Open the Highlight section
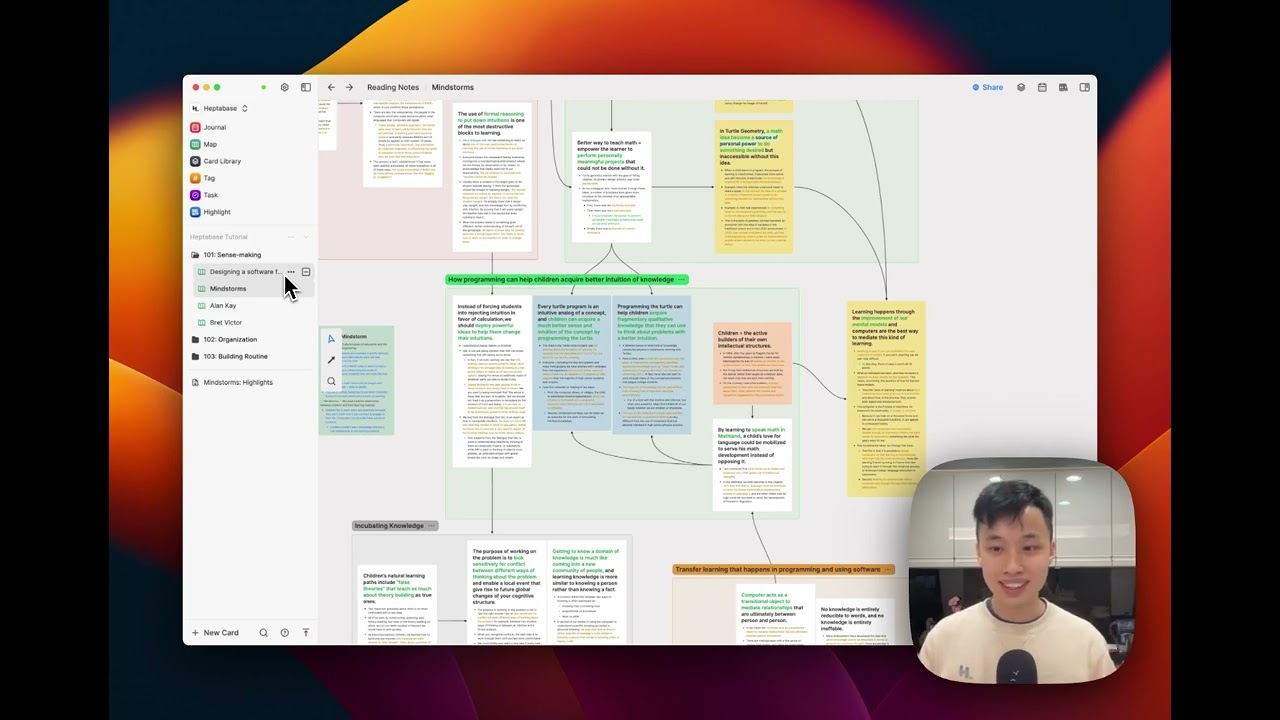The image size is (1280, 720). 216,212
